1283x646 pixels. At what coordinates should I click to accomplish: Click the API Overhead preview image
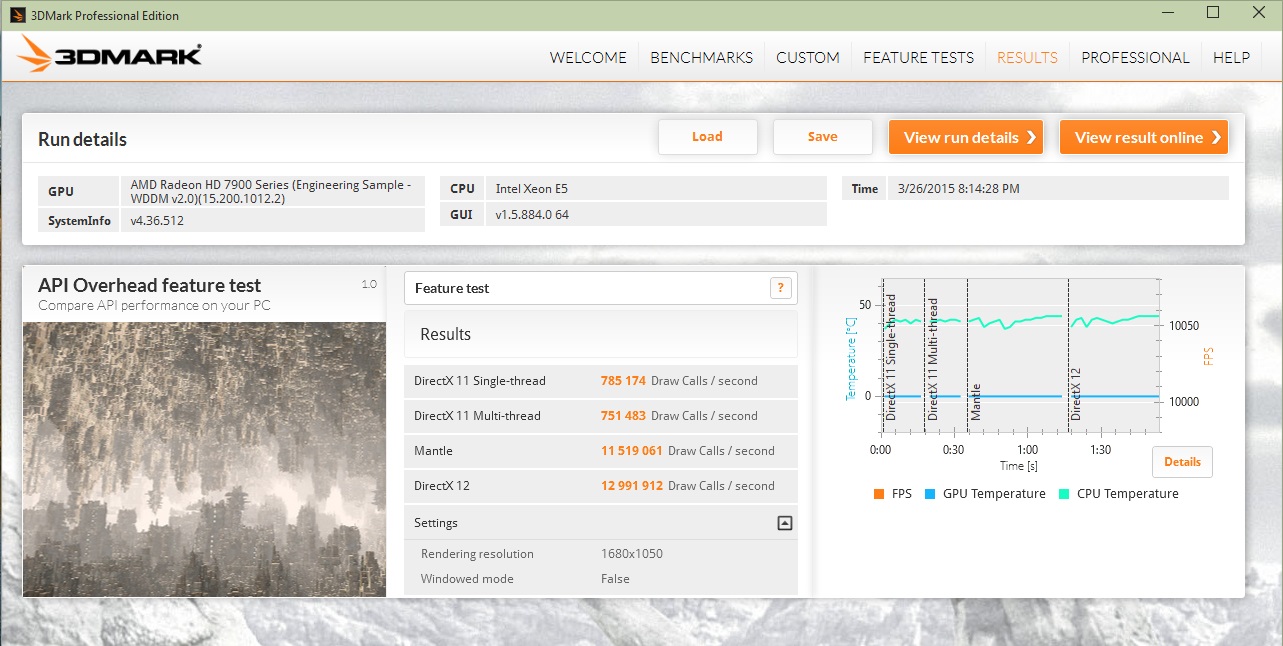tap(204, 459)
